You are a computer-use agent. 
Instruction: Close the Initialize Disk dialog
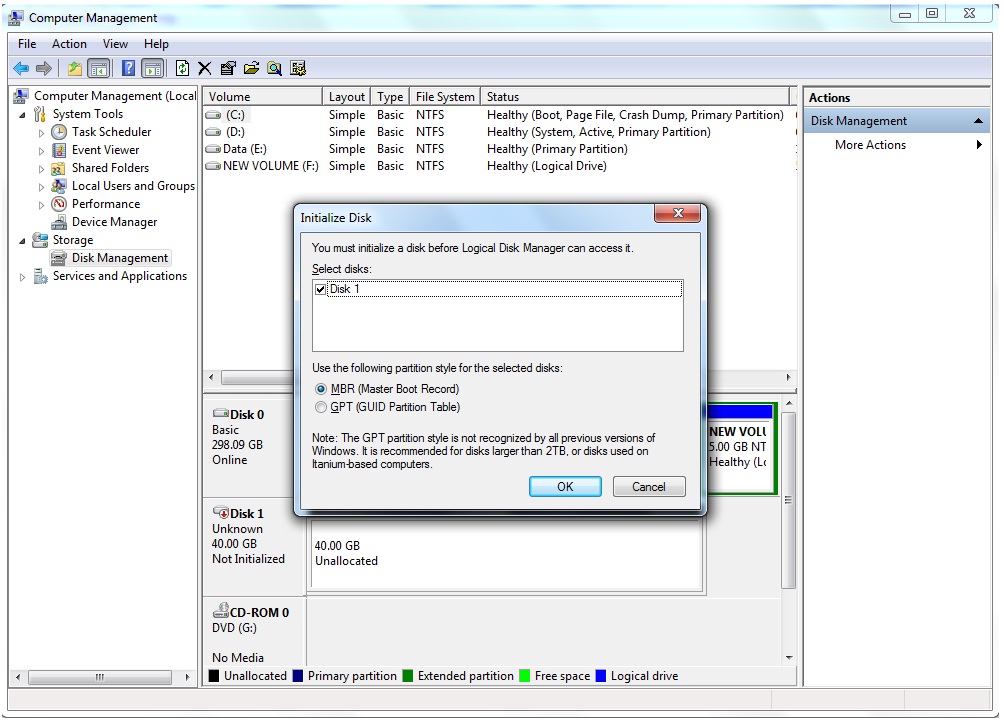tap(679, 213)
